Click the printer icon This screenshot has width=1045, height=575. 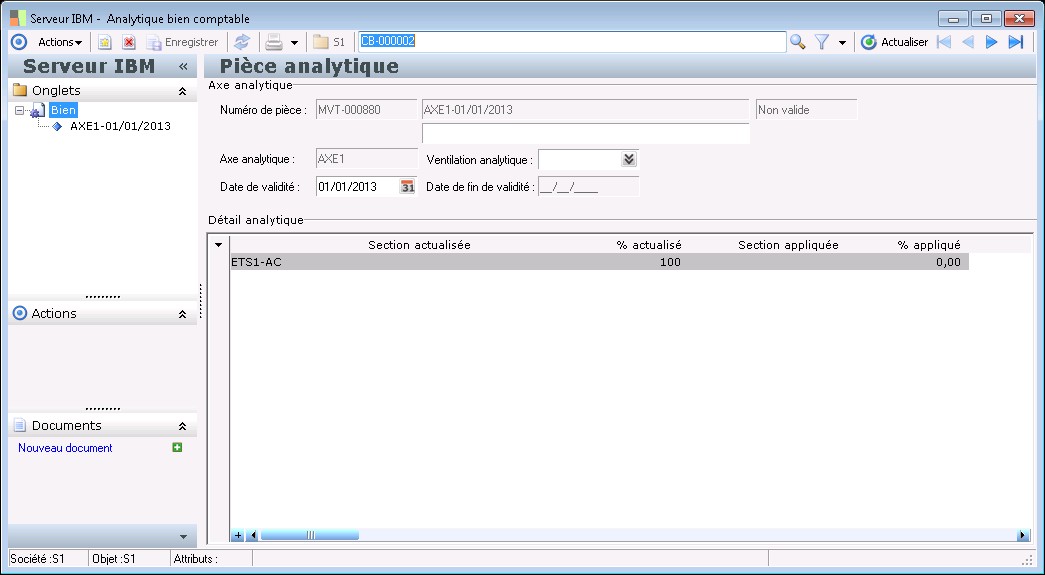274,42
